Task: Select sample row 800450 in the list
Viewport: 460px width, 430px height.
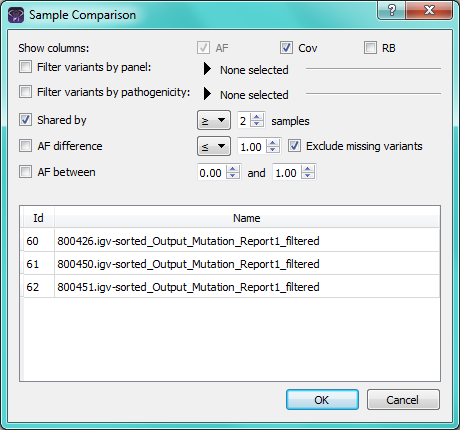Action: [x=231, y=264]
